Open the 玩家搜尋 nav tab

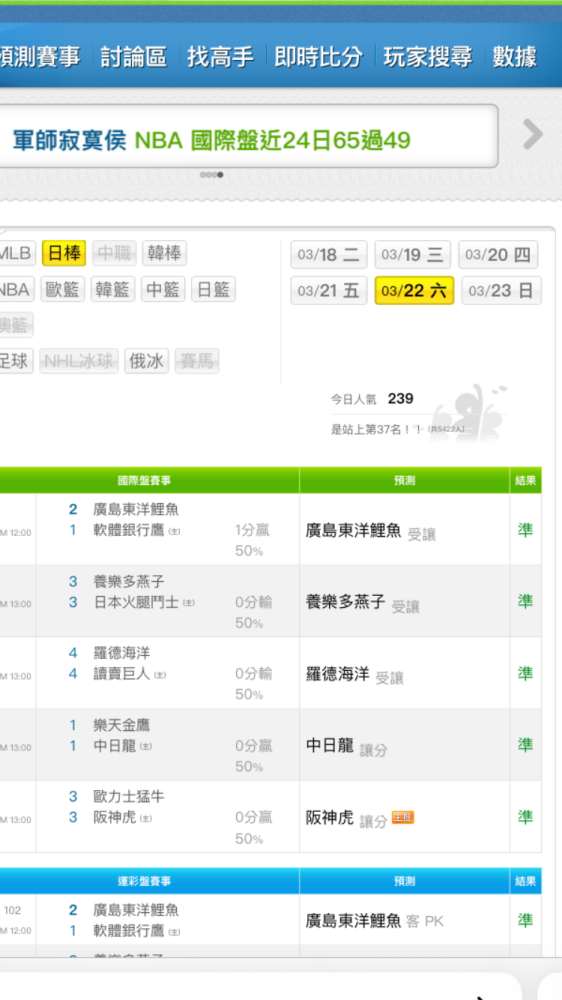click(427, 57)
